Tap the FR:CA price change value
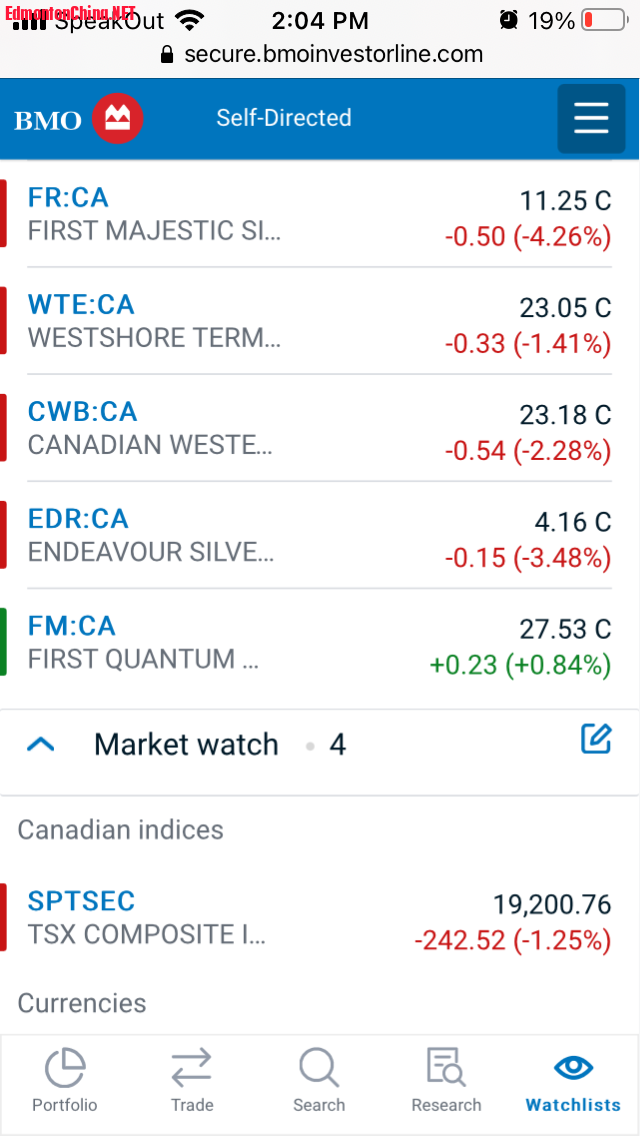This screenshot has width=640, height=1136. tap(527, 237)
